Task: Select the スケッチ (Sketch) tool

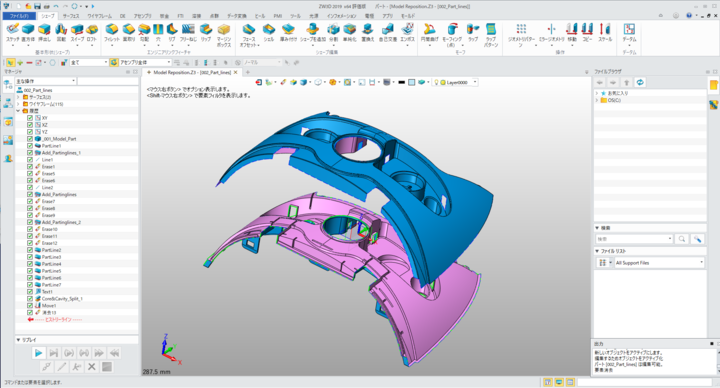Action: (12, 33)
